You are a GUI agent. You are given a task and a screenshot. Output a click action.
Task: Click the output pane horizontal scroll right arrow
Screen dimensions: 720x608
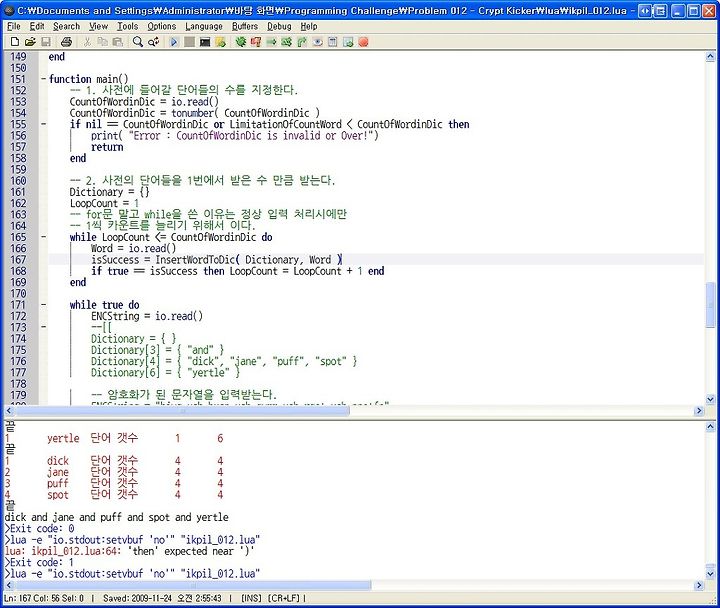coord(699,585)
